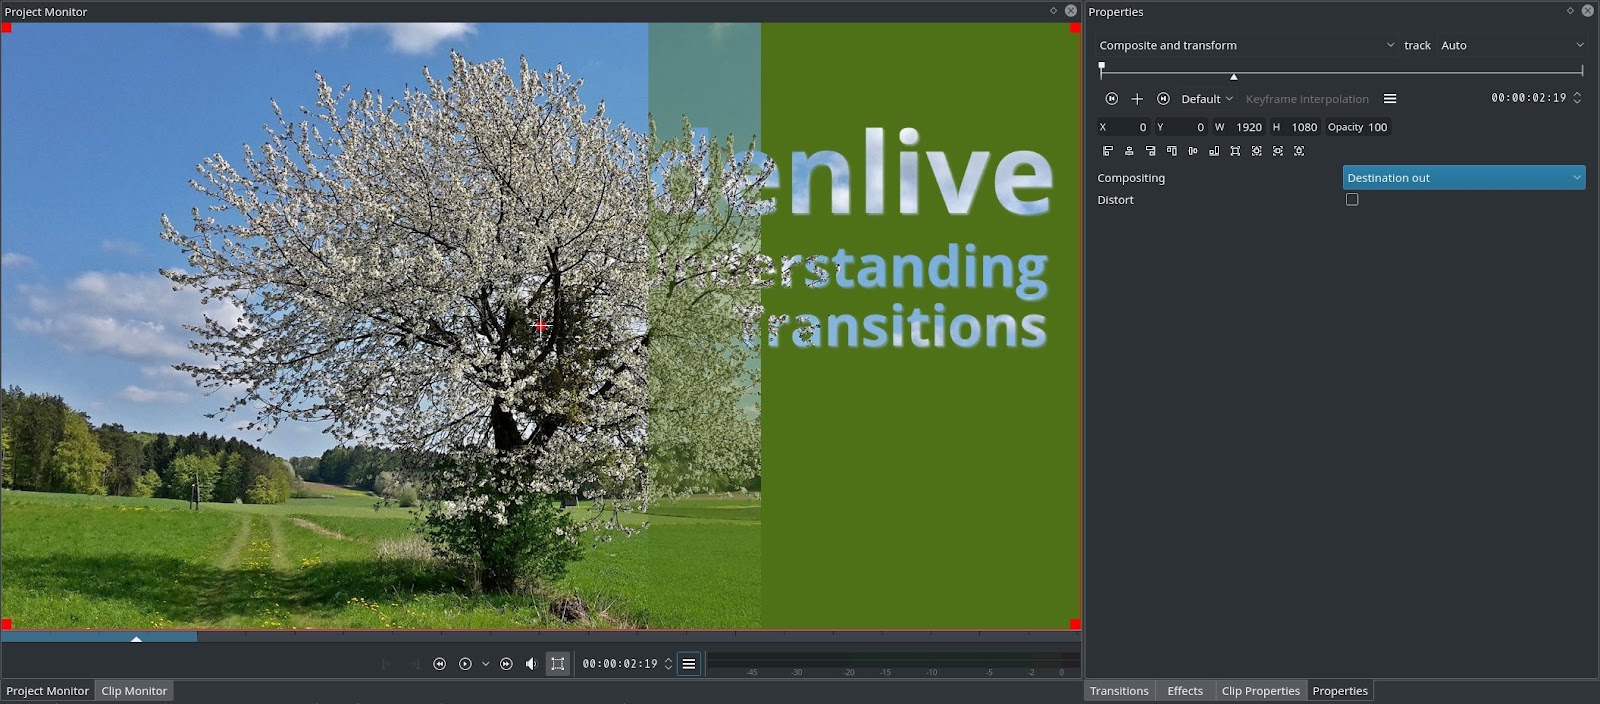This screenshot has width=1600, height=704.
Task: Adjust and center in frame icon
Action: (x=1257, y=151)
